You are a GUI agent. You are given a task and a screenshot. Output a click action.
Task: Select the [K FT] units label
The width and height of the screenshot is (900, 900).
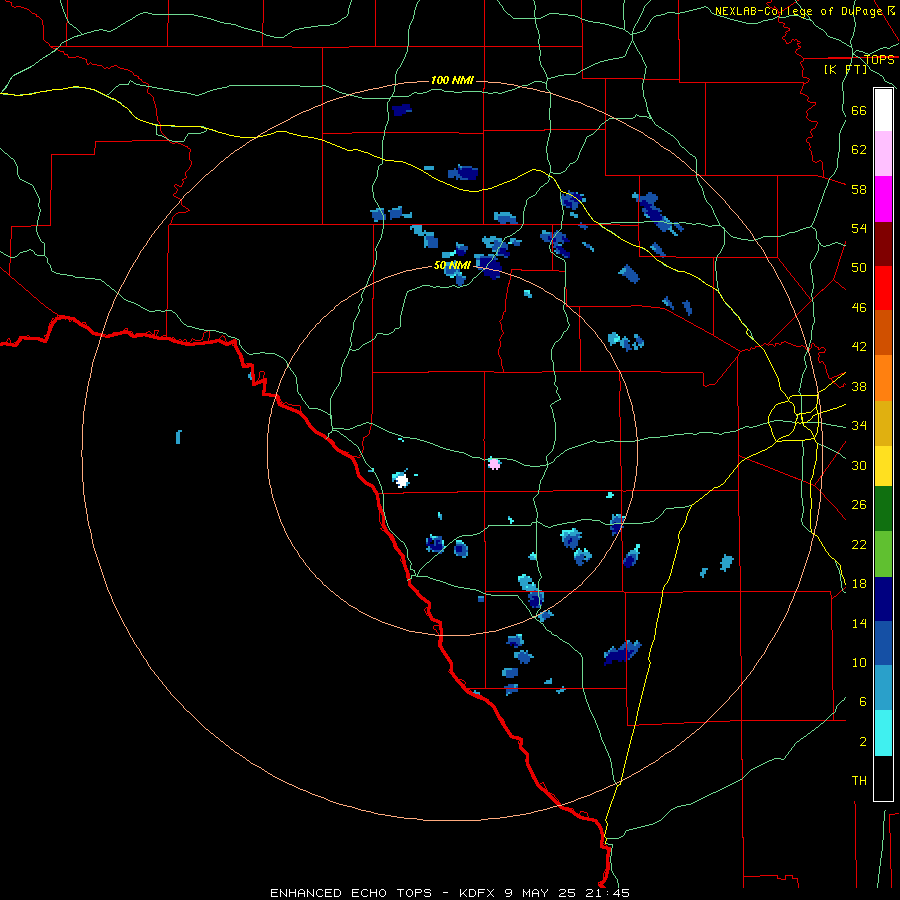[845, 69]
